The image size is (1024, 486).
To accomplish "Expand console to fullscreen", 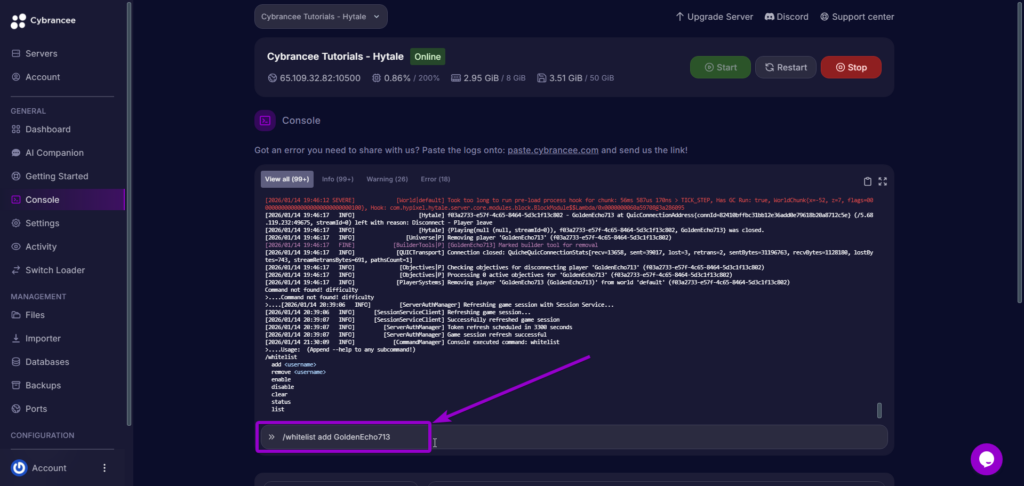I will click(881, 181).
